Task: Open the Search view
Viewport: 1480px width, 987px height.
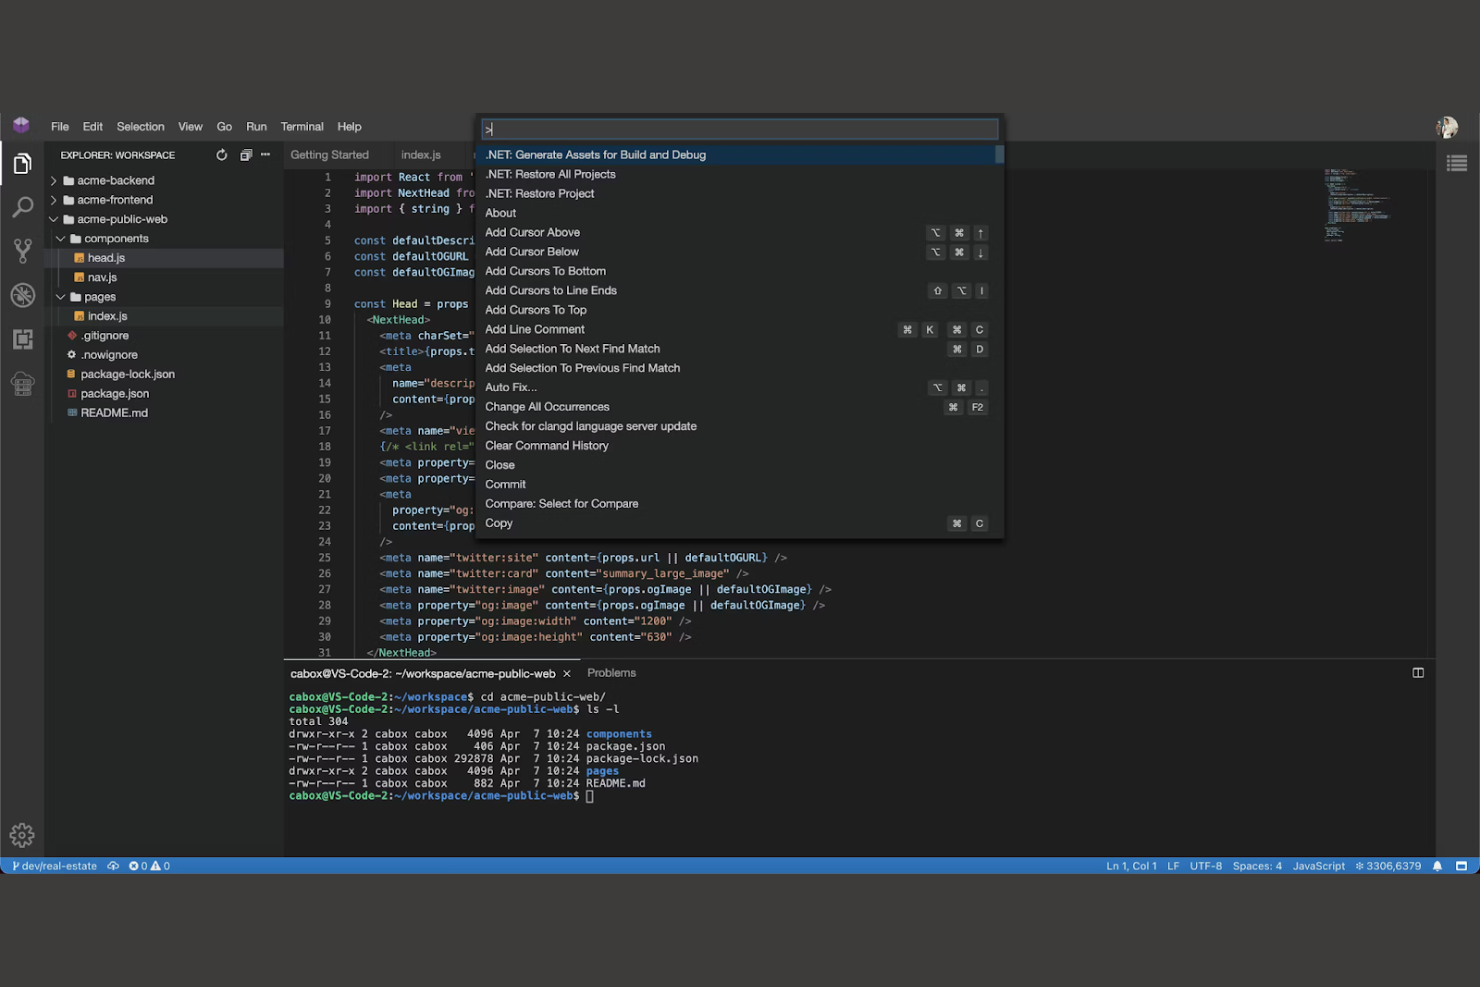Action: [22, 207]
